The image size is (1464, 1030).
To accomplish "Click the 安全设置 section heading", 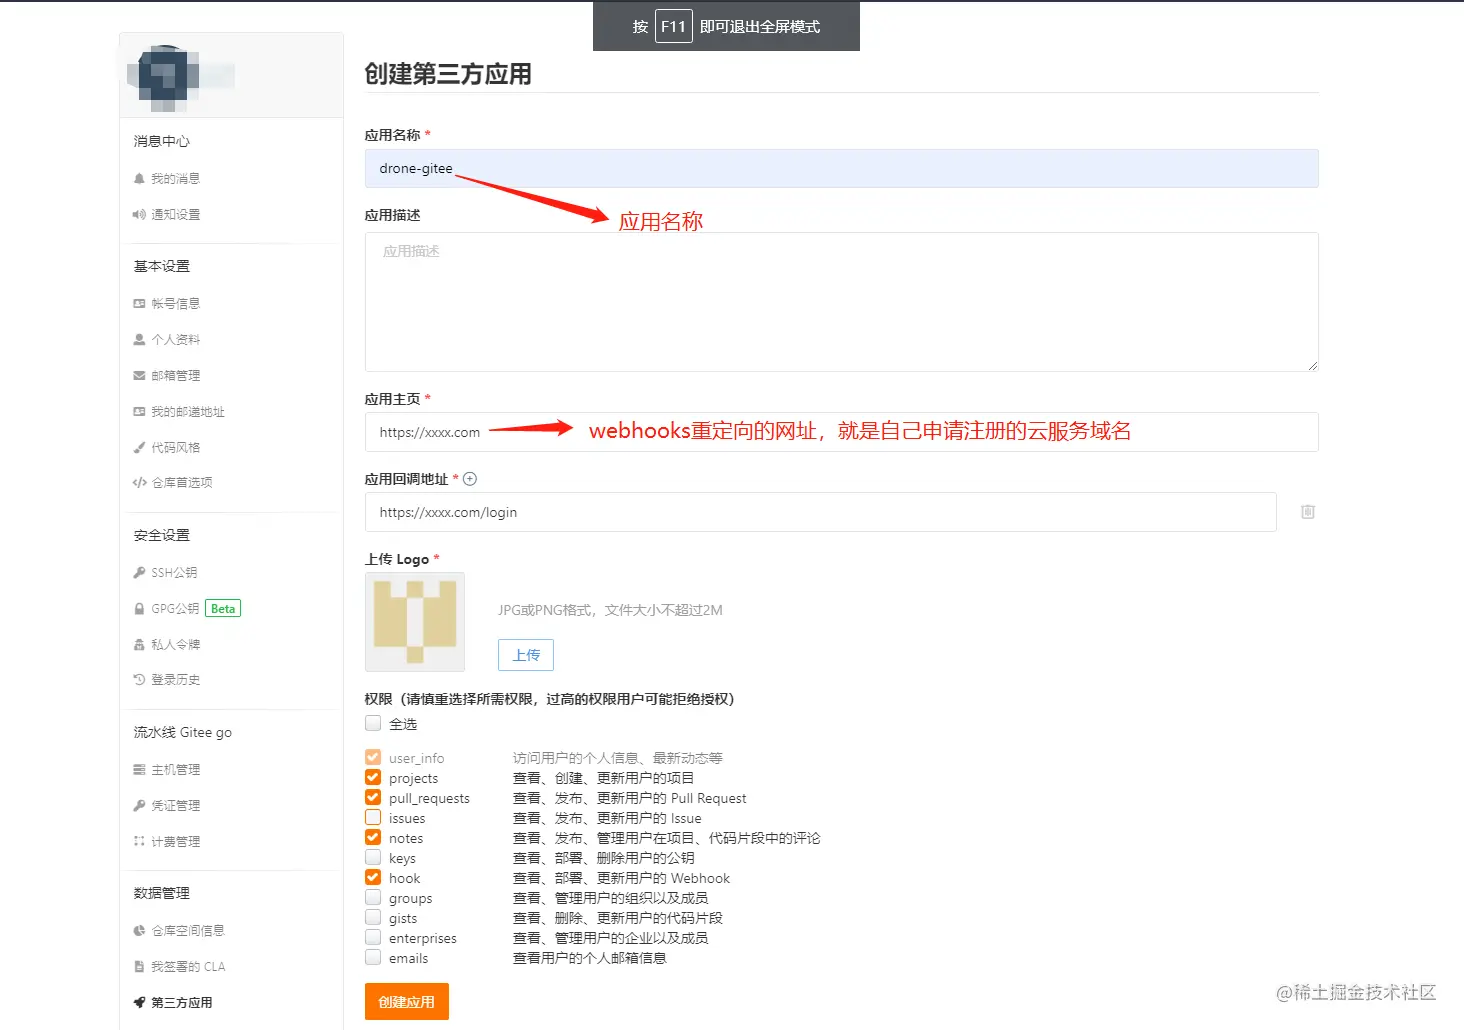I will tap(162, 536).
